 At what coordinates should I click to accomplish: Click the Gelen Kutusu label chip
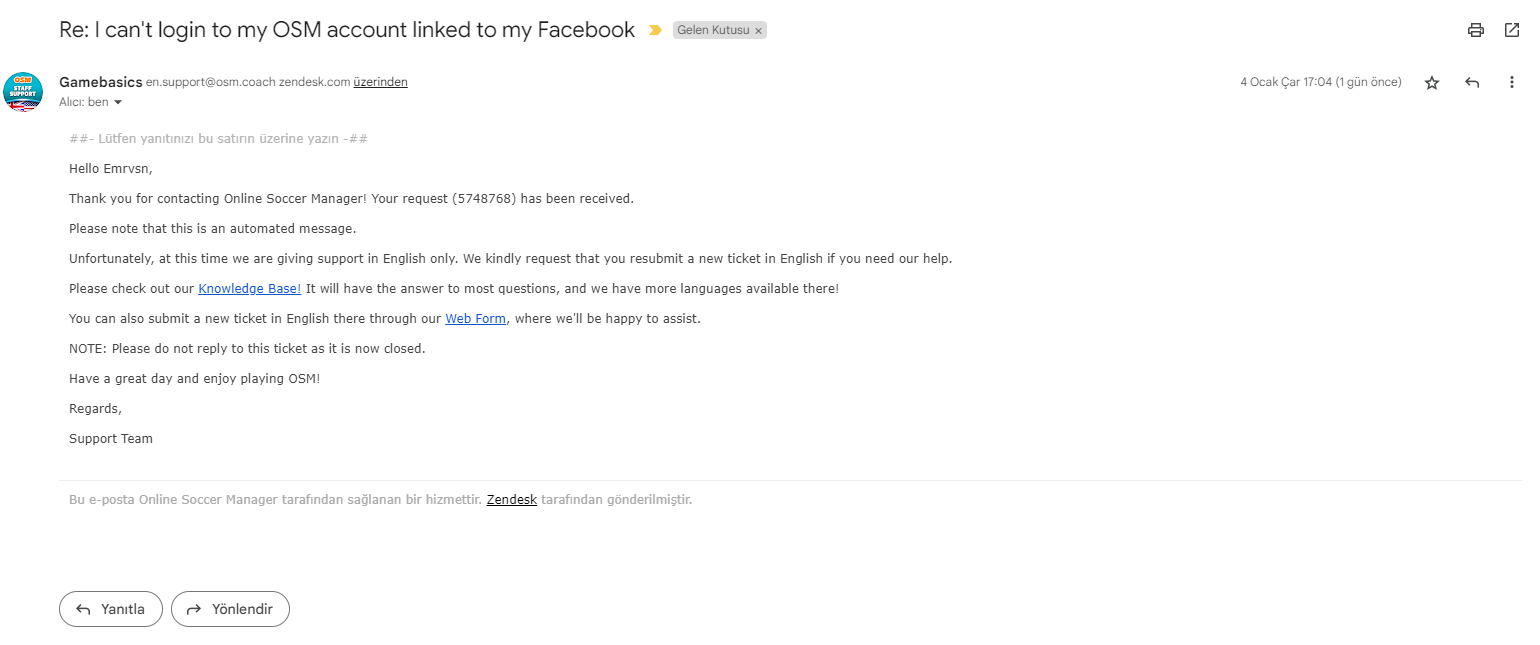tap(713, 31)
